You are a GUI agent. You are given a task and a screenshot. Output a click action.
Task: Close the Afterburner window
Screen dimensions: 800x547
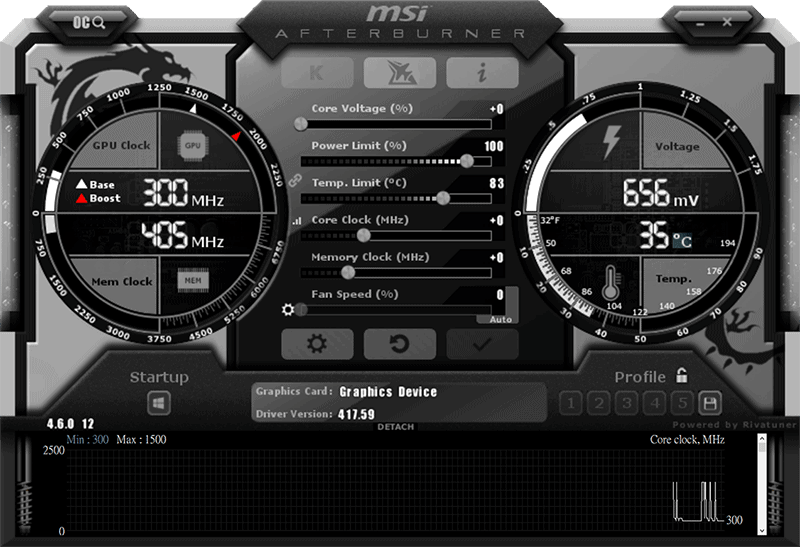pos(727,22)
